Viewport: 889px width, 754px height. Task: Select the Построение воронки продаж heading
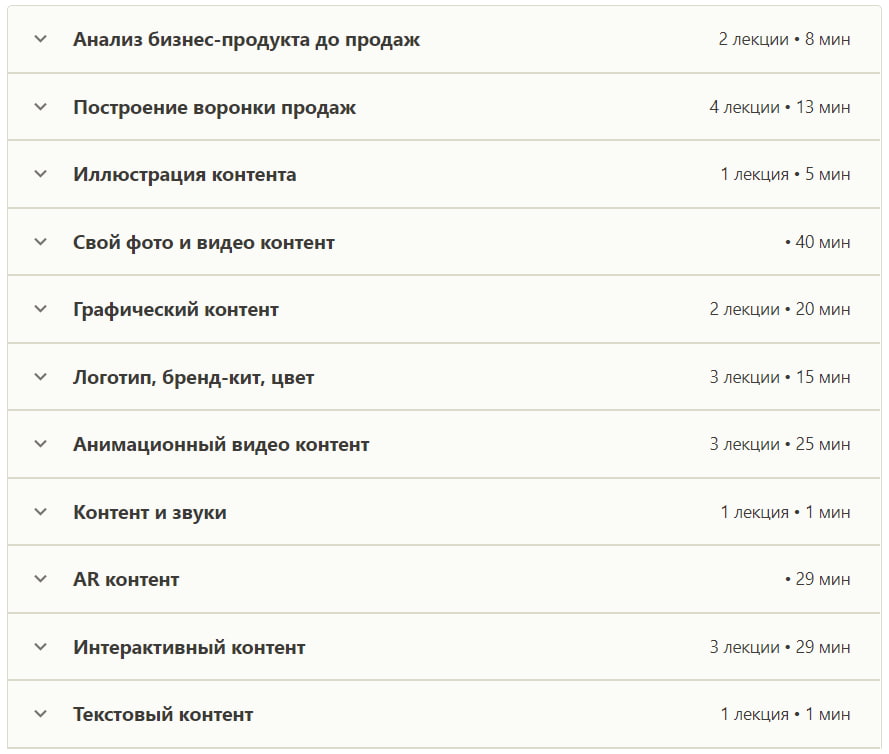click(214, 107)
